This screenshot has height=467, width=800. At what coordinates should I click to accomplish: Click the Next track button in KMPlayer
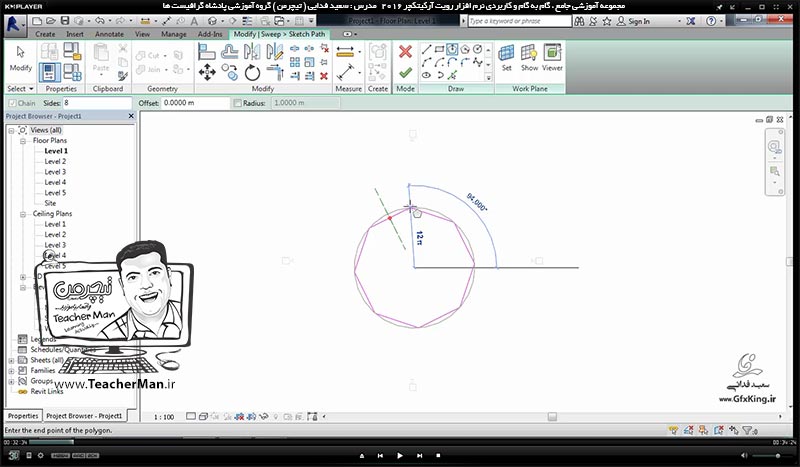(x=419, y=455)
